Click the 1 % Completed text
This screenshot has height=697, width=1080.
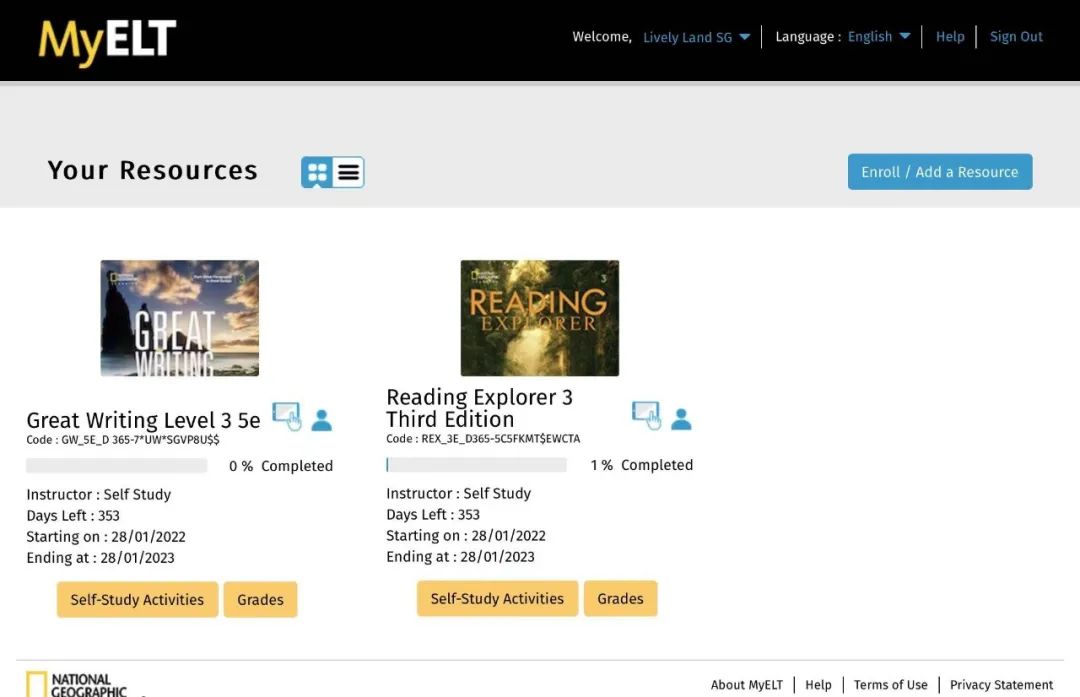click(641, 465)
